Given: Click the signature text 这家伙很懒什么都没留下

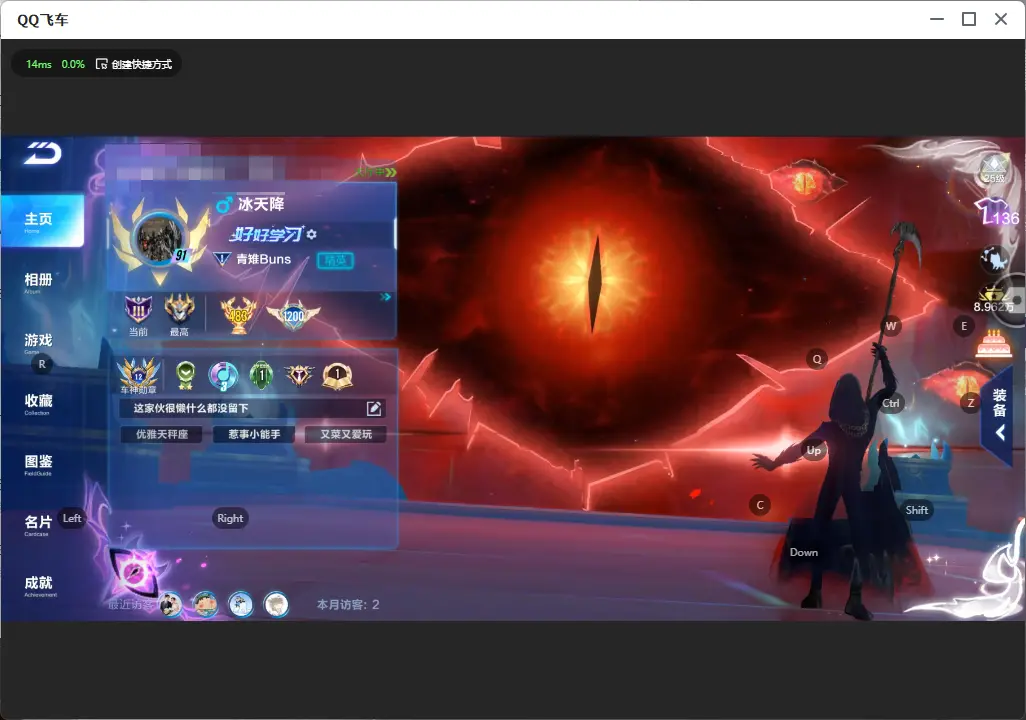Looking at the screenshot, I should [191, 408].
